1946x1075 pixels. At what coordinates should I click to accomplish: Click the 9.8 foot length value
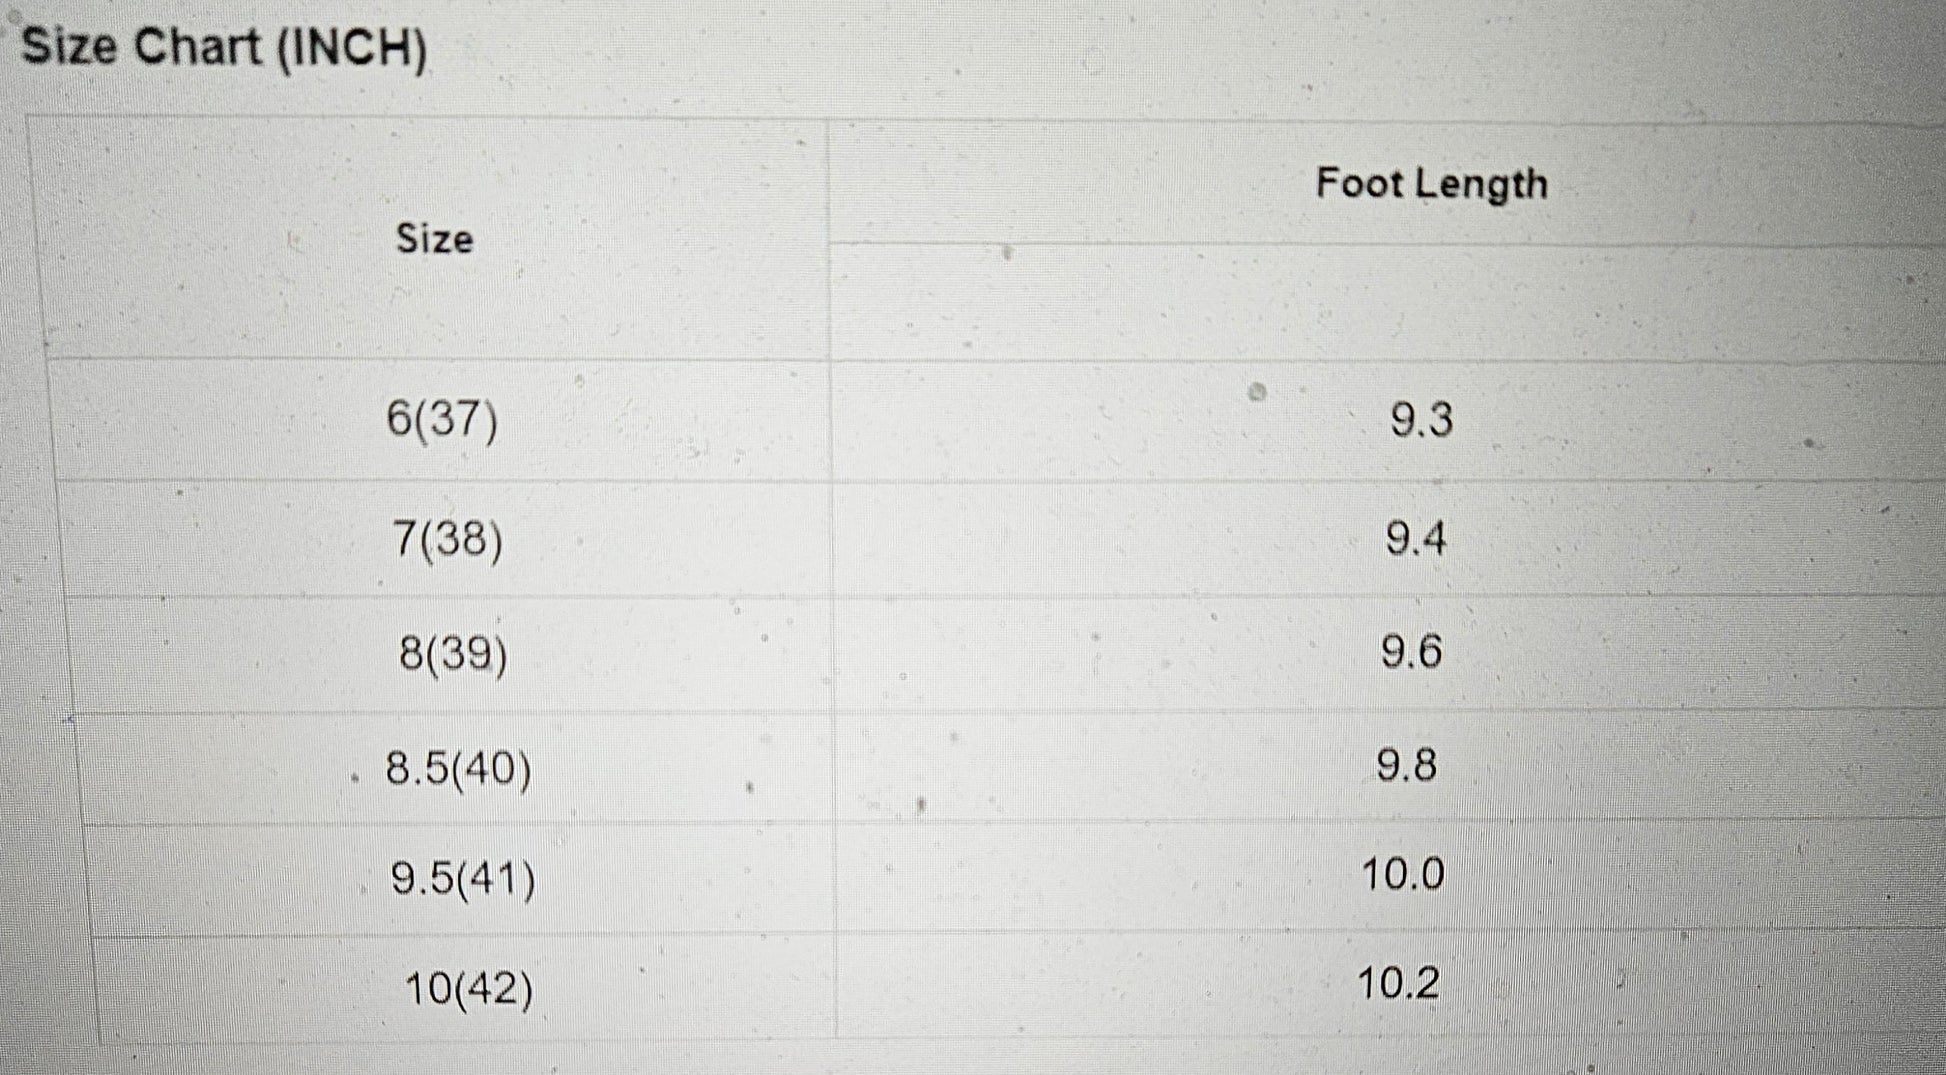pos(1406,766)
